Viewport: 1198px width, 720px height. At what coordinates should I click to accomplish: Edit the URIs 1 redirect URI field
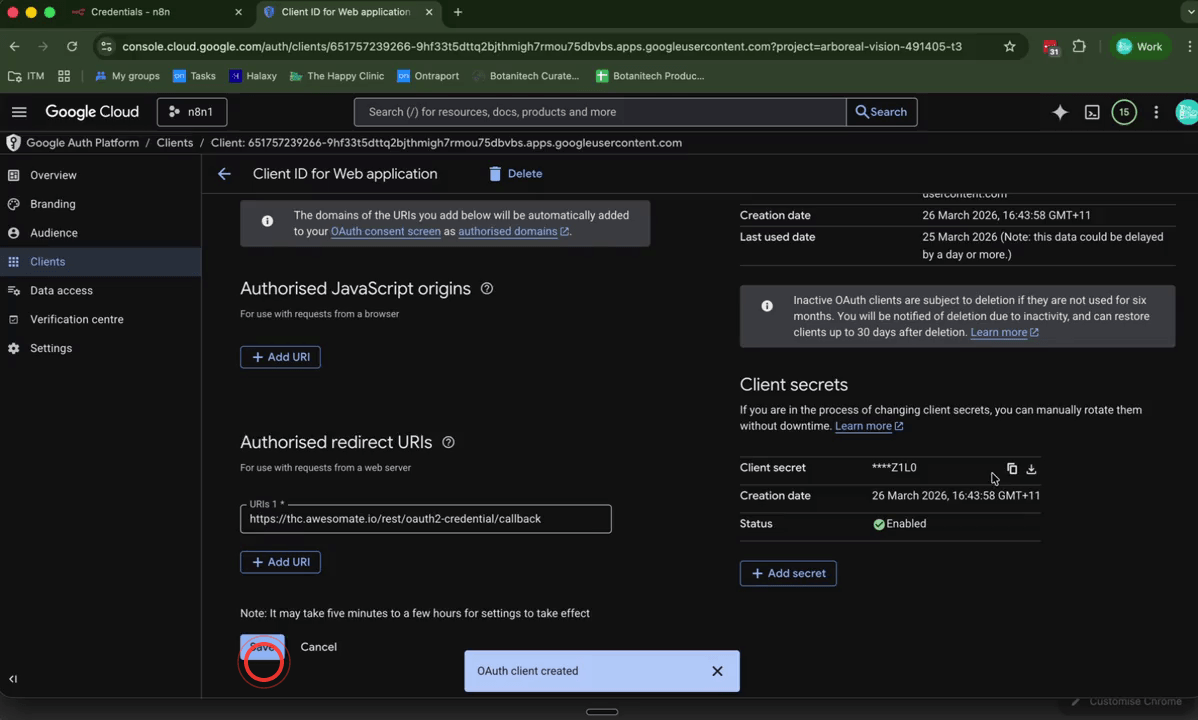pyautogui.click(x=426, y=519)
